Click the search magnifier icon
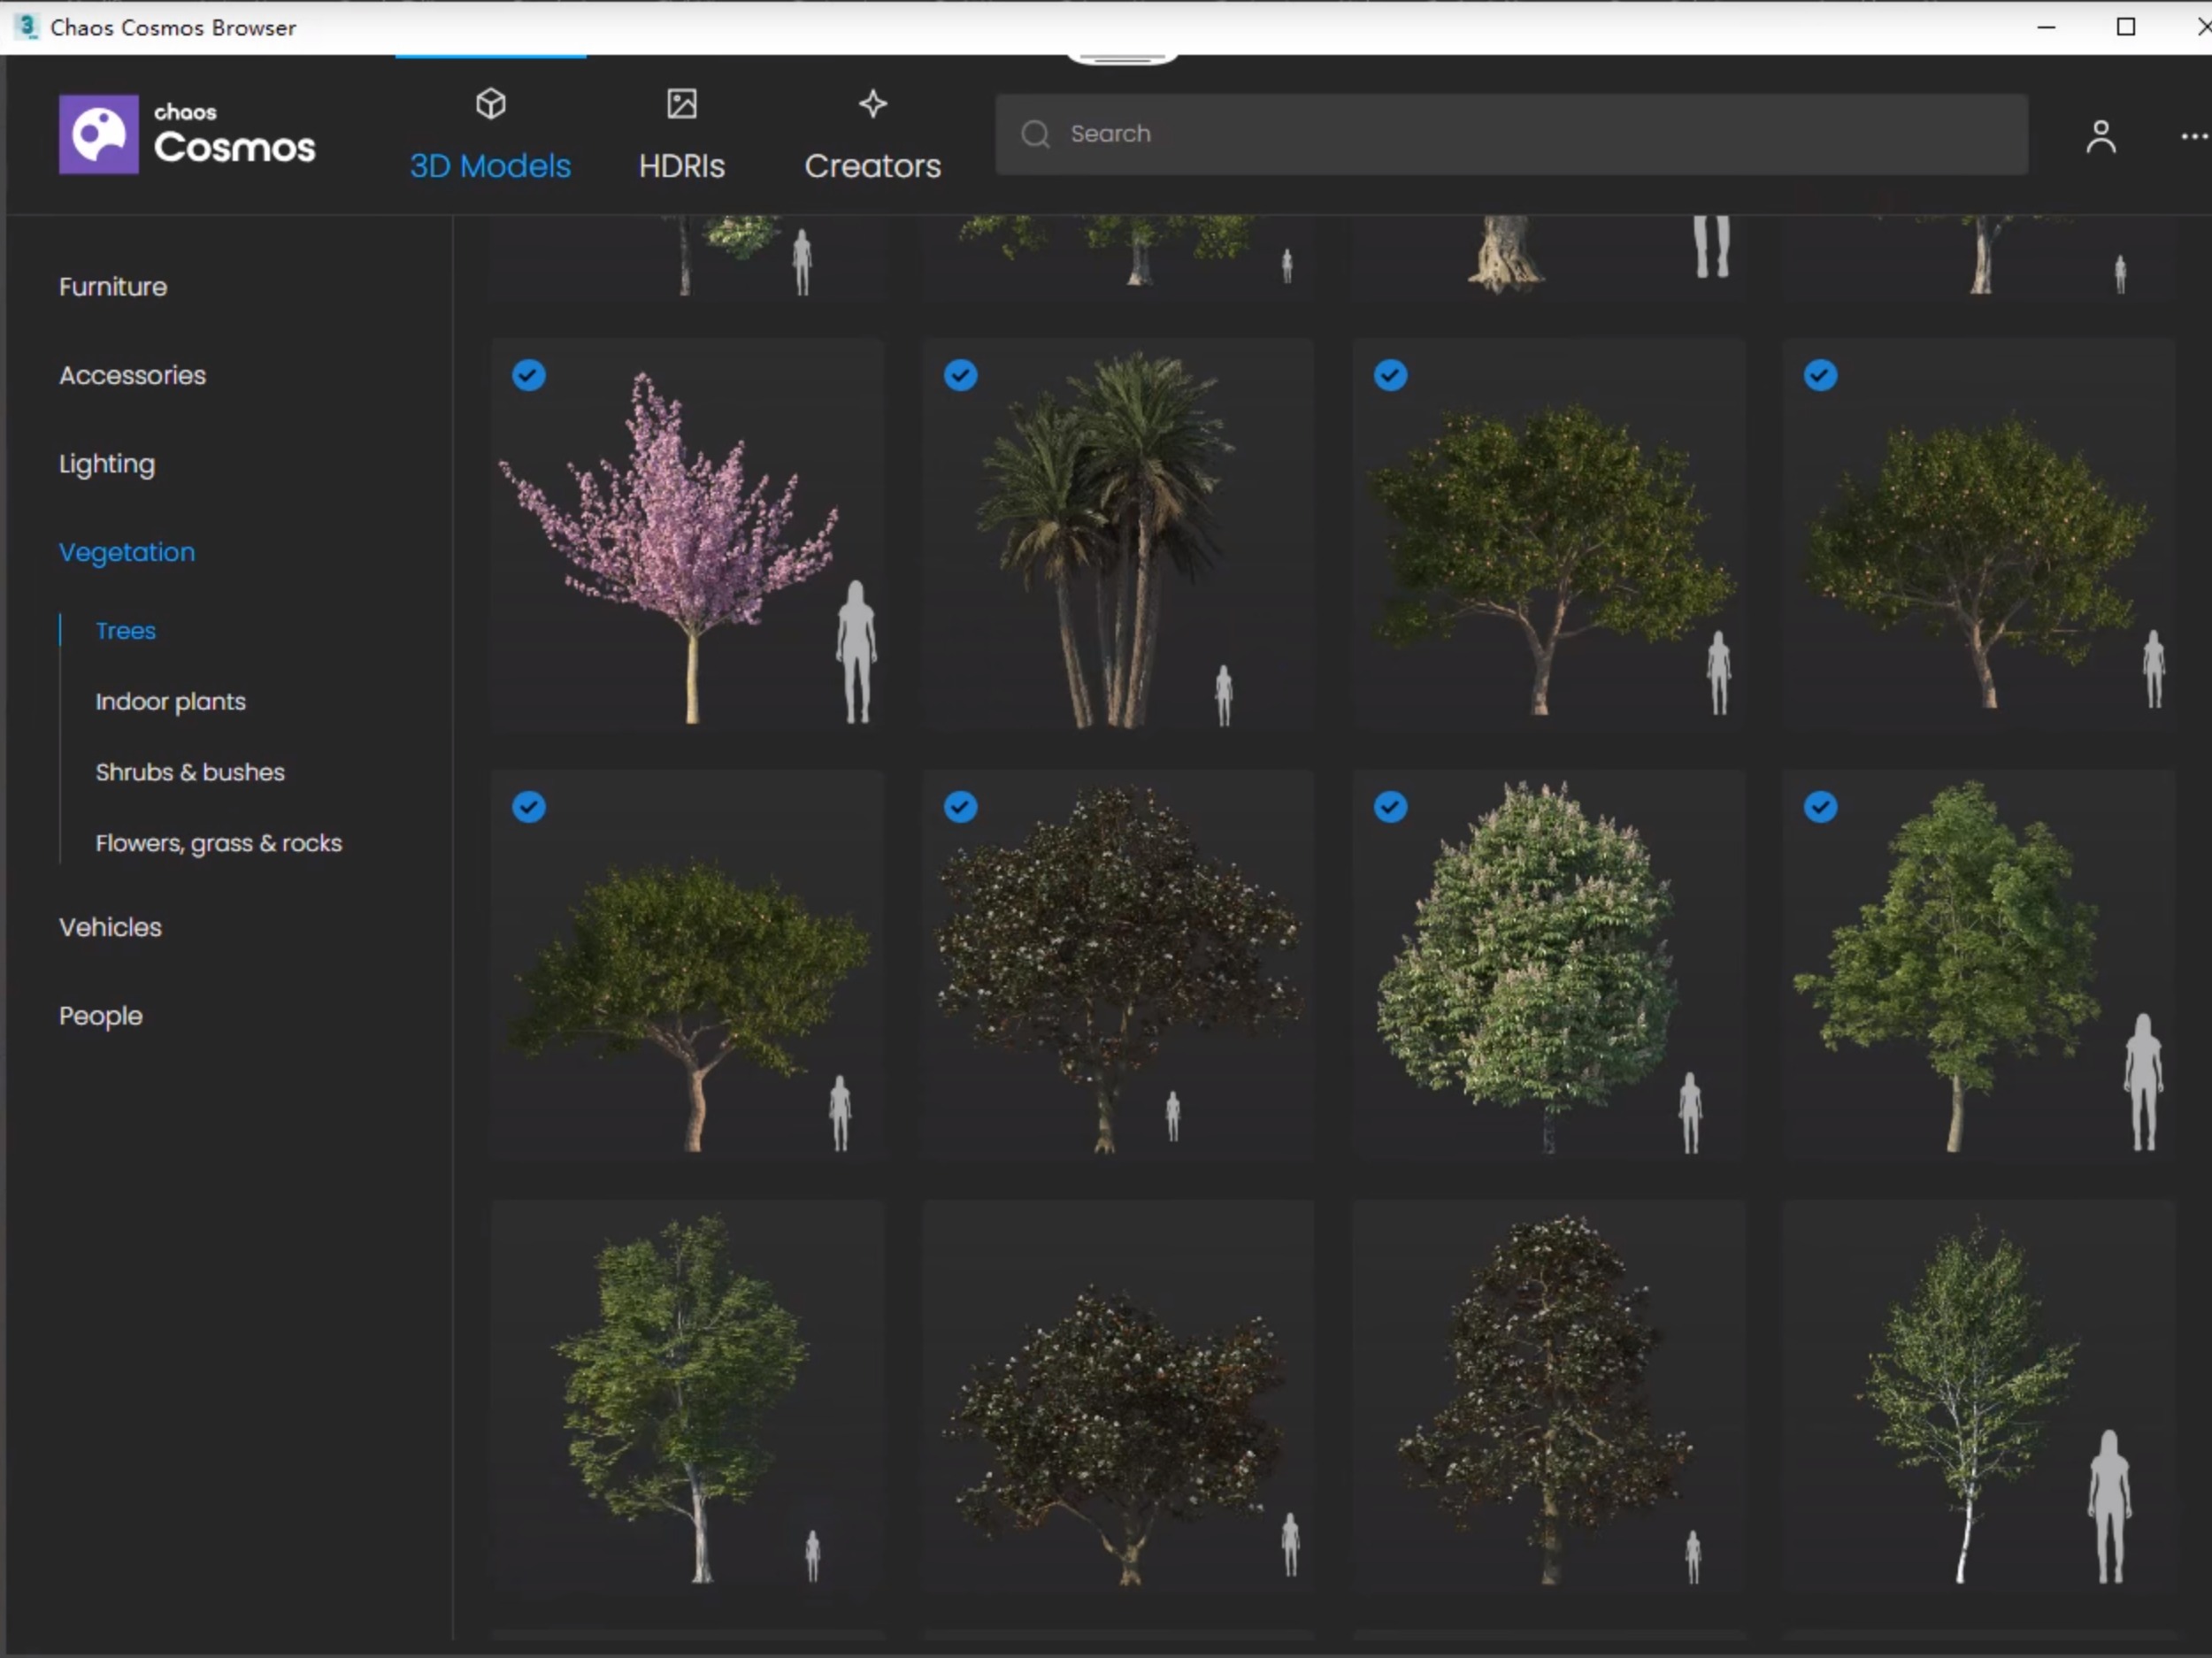The image size is (2212, 1658). [1034, 133]
